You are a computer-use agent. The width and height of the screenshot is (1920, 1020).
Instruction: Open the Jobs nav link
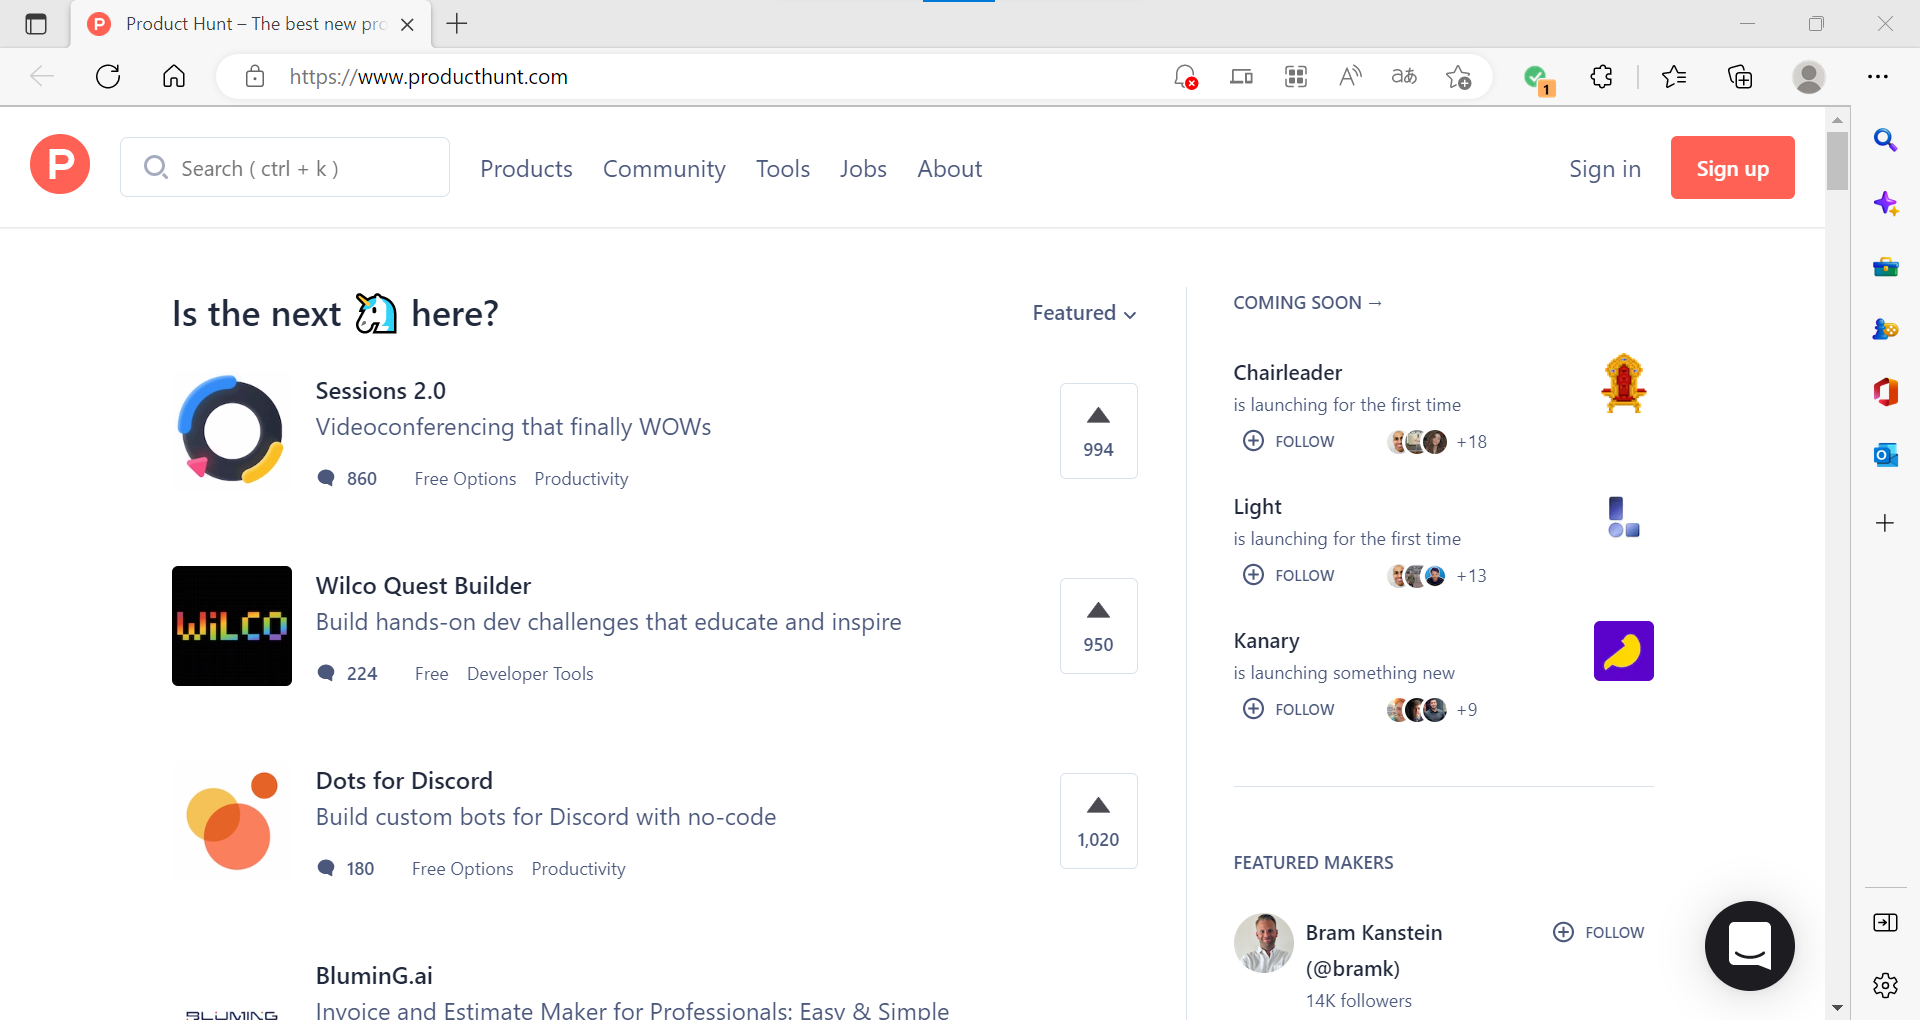pos(863,169)
